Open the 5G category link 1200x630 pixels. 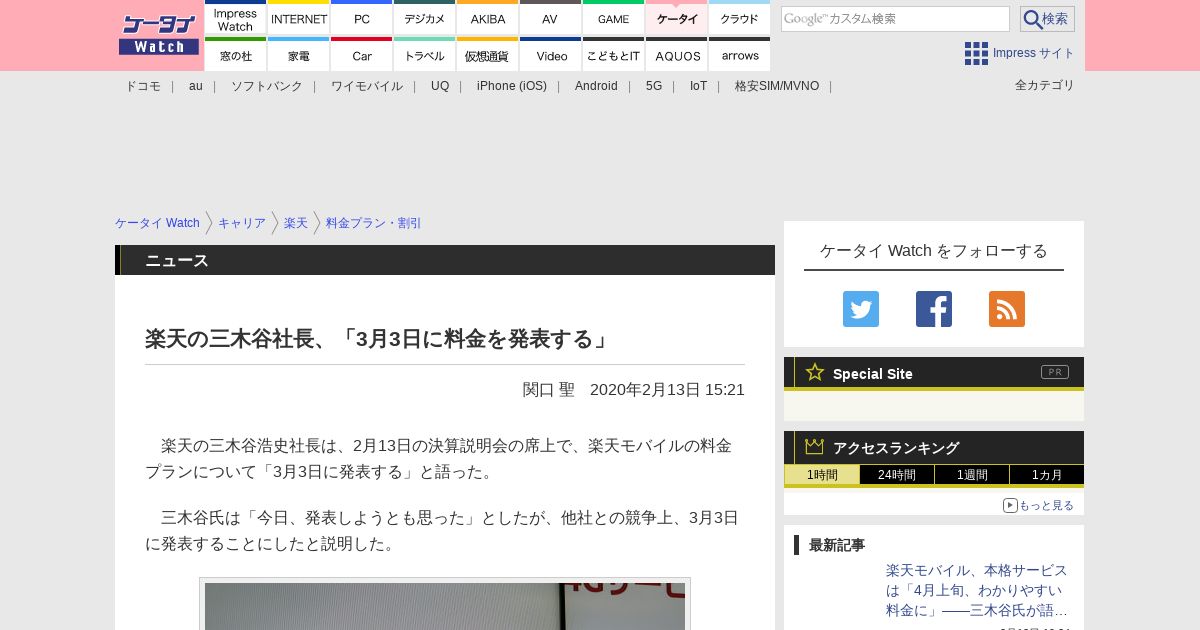(x=654, y=86)
